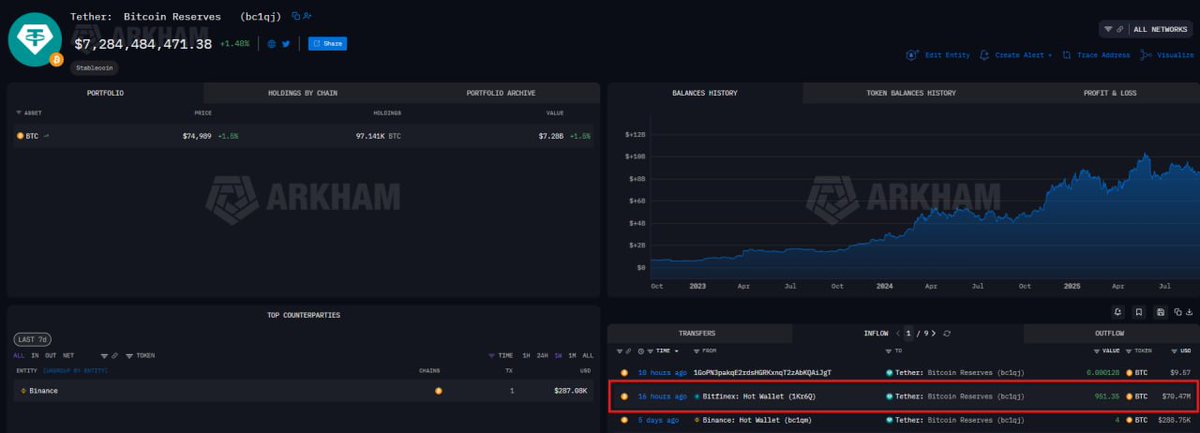
Task: Open the 16 hours ago transaction
Action: 662,396
